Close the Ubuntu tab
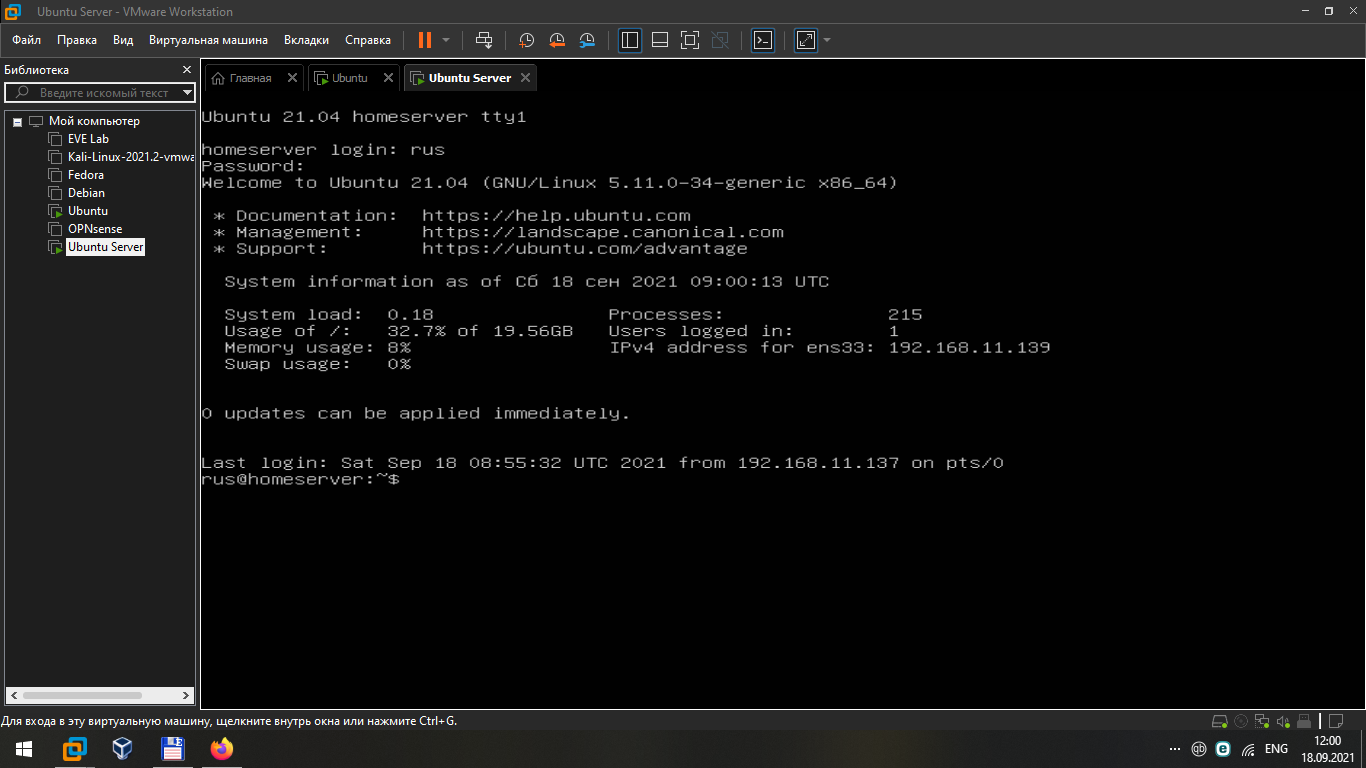Image resolution: width=1366 pixels, height=768 pixels. 388,77
